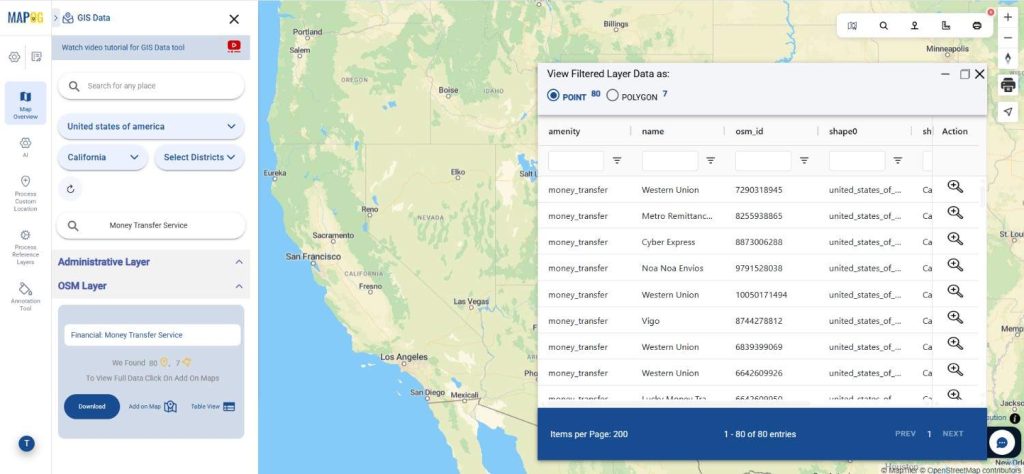Zoom to first Western Union row
The image size is (1024, 474).
click(x=955, y=187)
